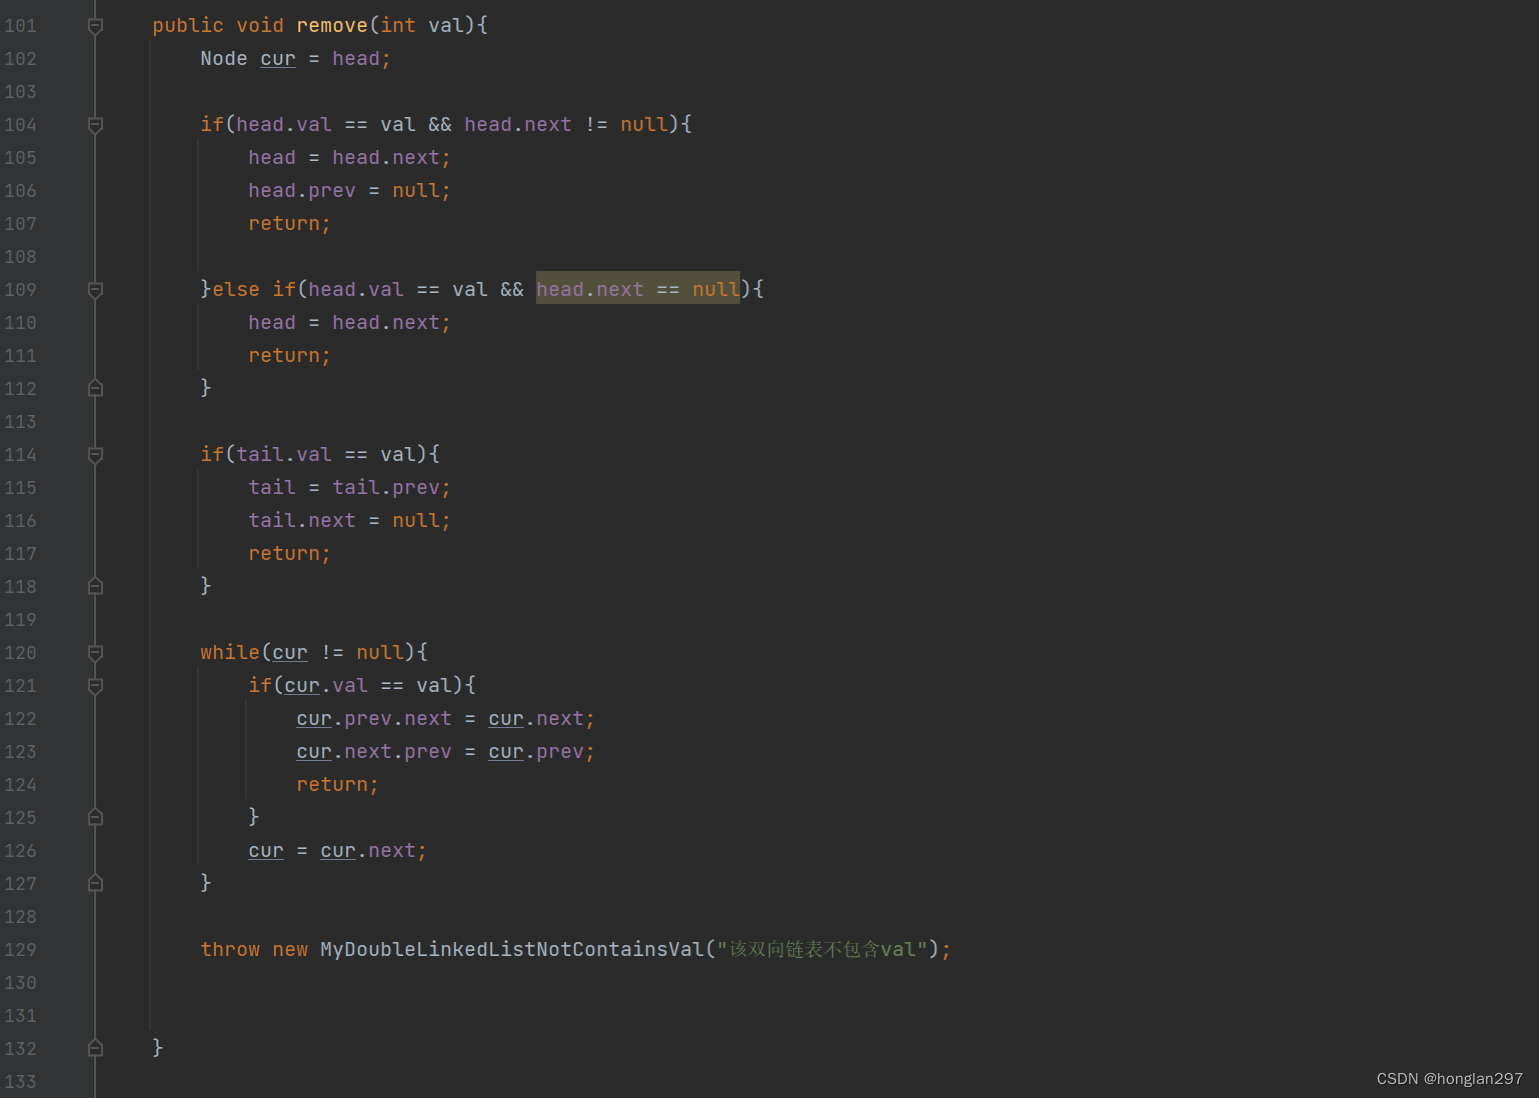This screenshot has height=1098, width=1539.
Task: Click 'head.prev' on line 106
Action: click(302, 190)
